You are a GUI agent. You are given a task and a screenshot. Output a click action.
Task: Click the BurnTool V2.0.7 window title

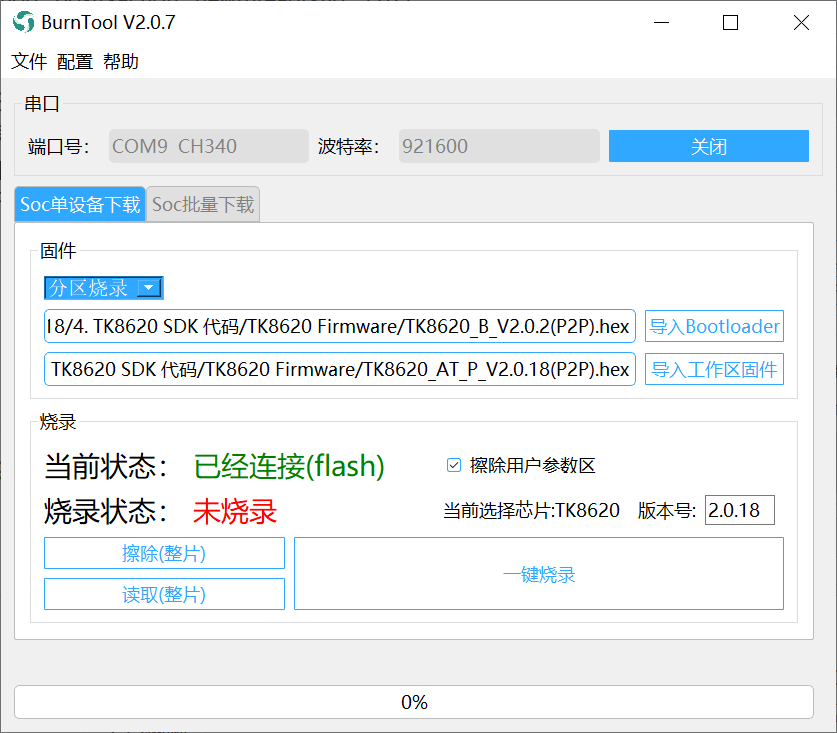[108, 22]
